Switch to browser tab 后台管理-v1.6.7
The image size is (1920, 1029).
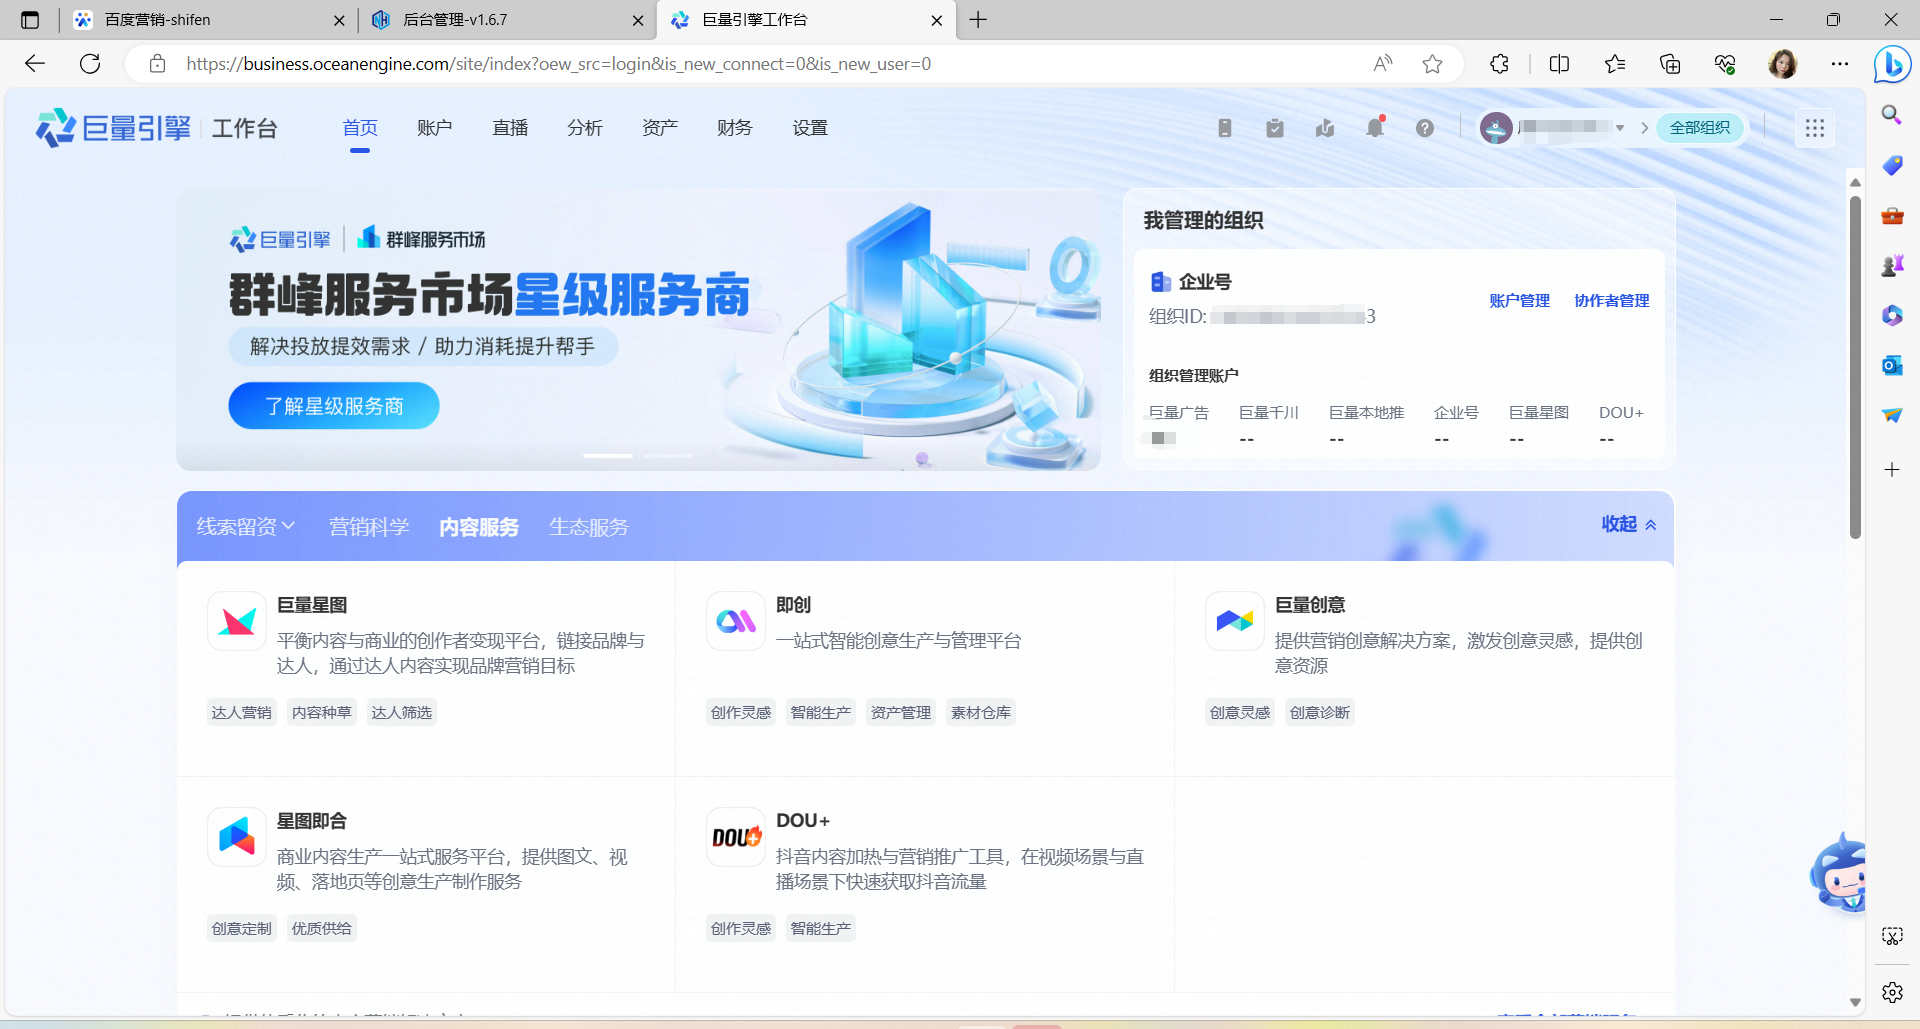[505, 20]
